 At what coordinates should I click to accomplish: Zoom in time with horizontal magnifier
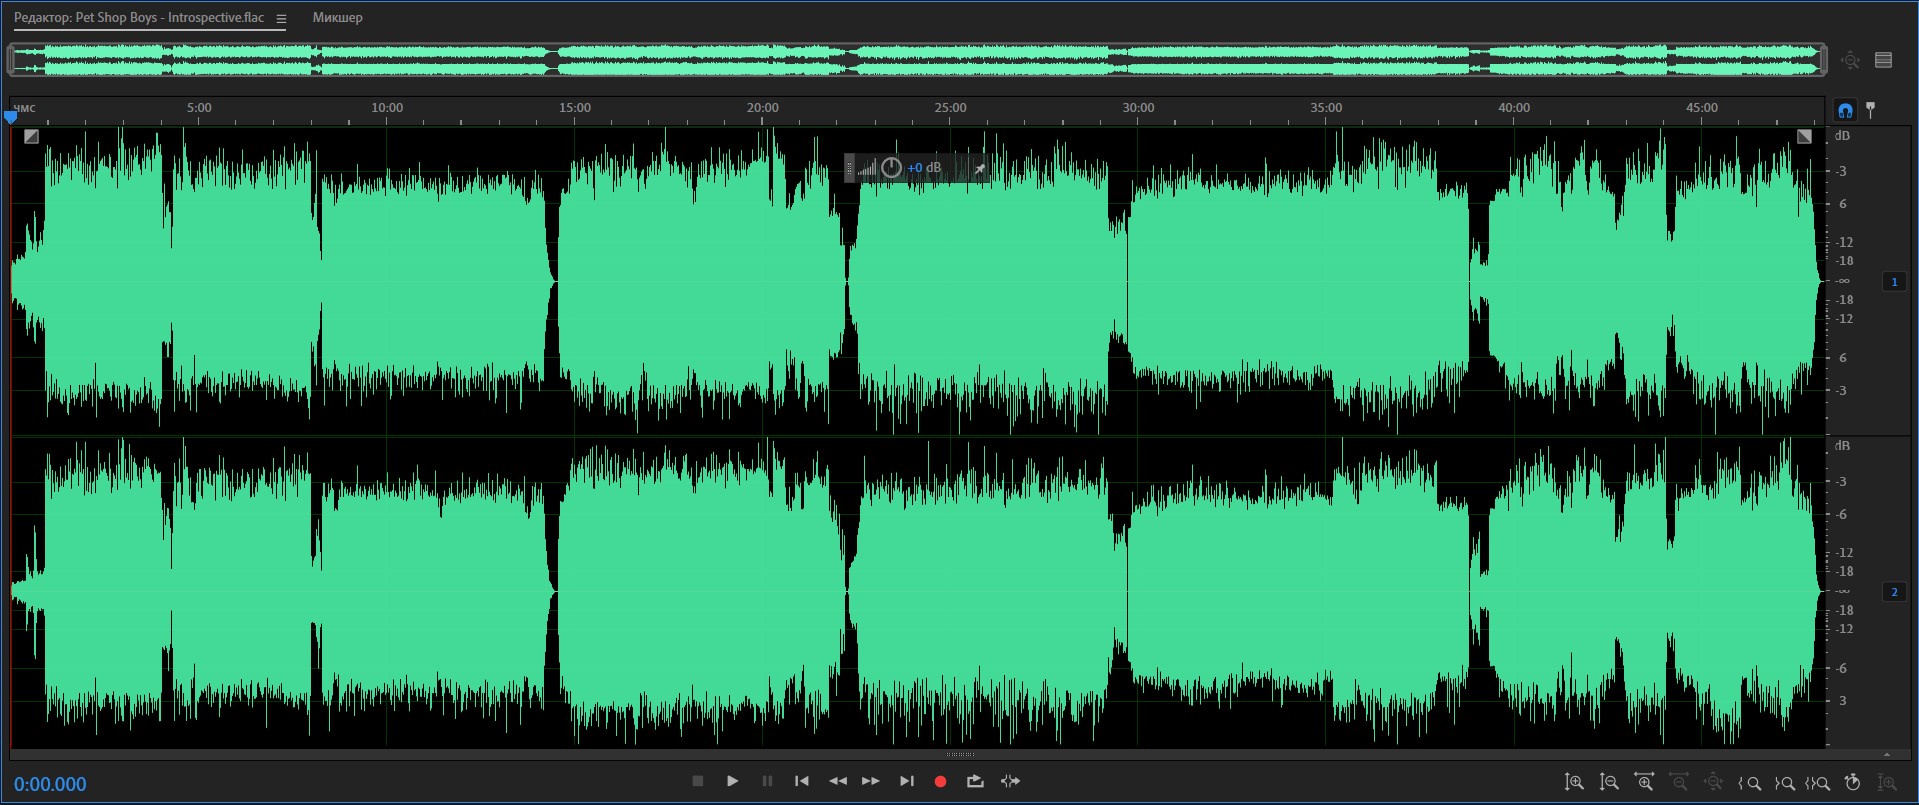[x=1643, y=782]
